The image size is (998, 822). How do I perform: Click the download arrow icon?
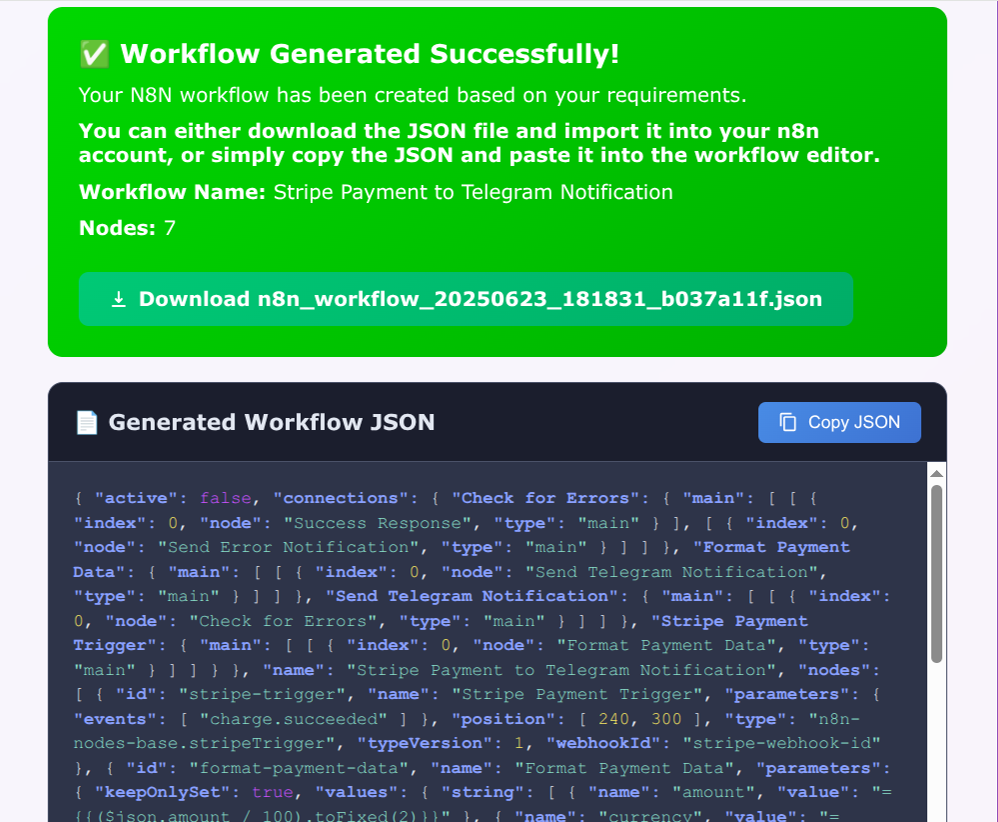118,299
